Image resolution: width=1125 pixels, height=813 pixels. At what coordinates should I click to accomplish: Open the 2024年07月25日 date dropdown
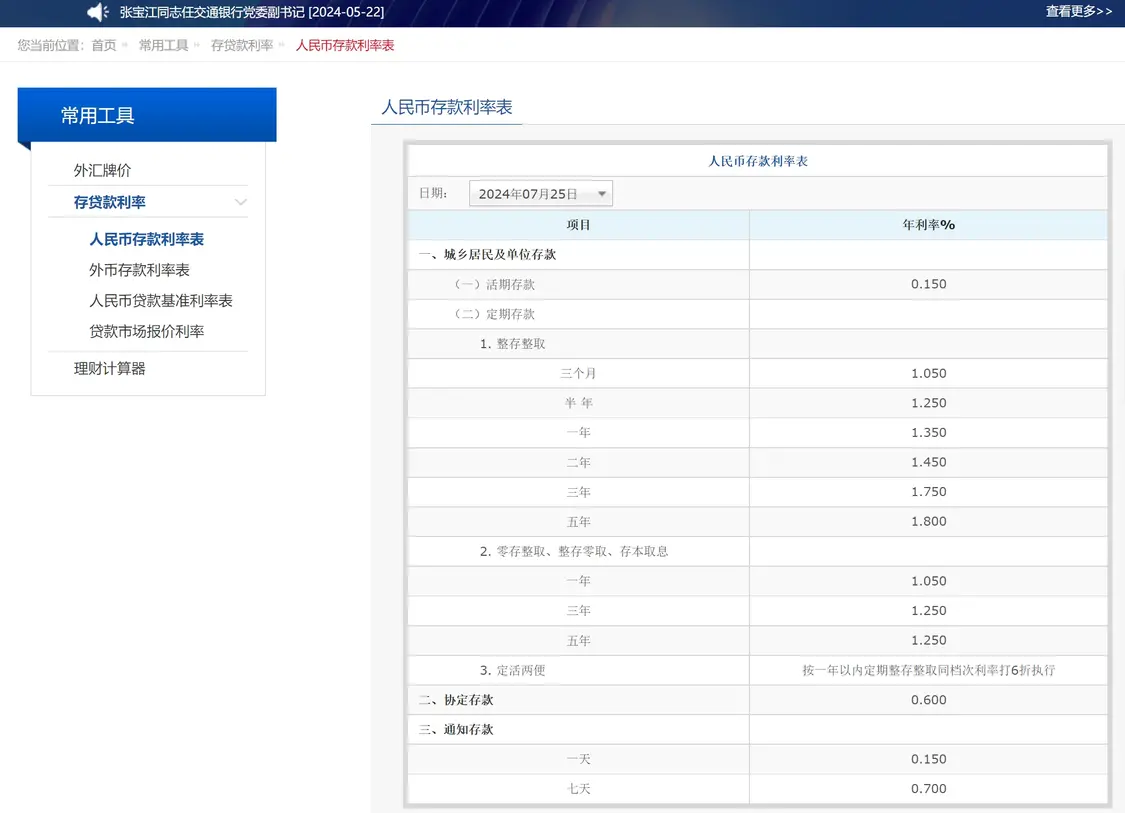coord(530,194)
